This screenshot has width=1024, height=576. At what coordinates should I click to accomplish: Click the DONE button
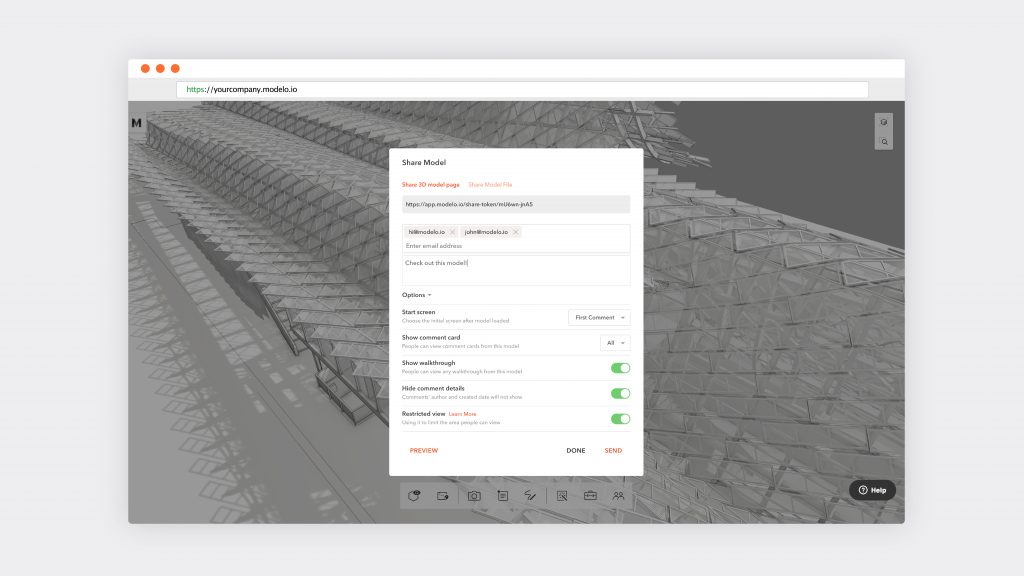tap(575, 451)
